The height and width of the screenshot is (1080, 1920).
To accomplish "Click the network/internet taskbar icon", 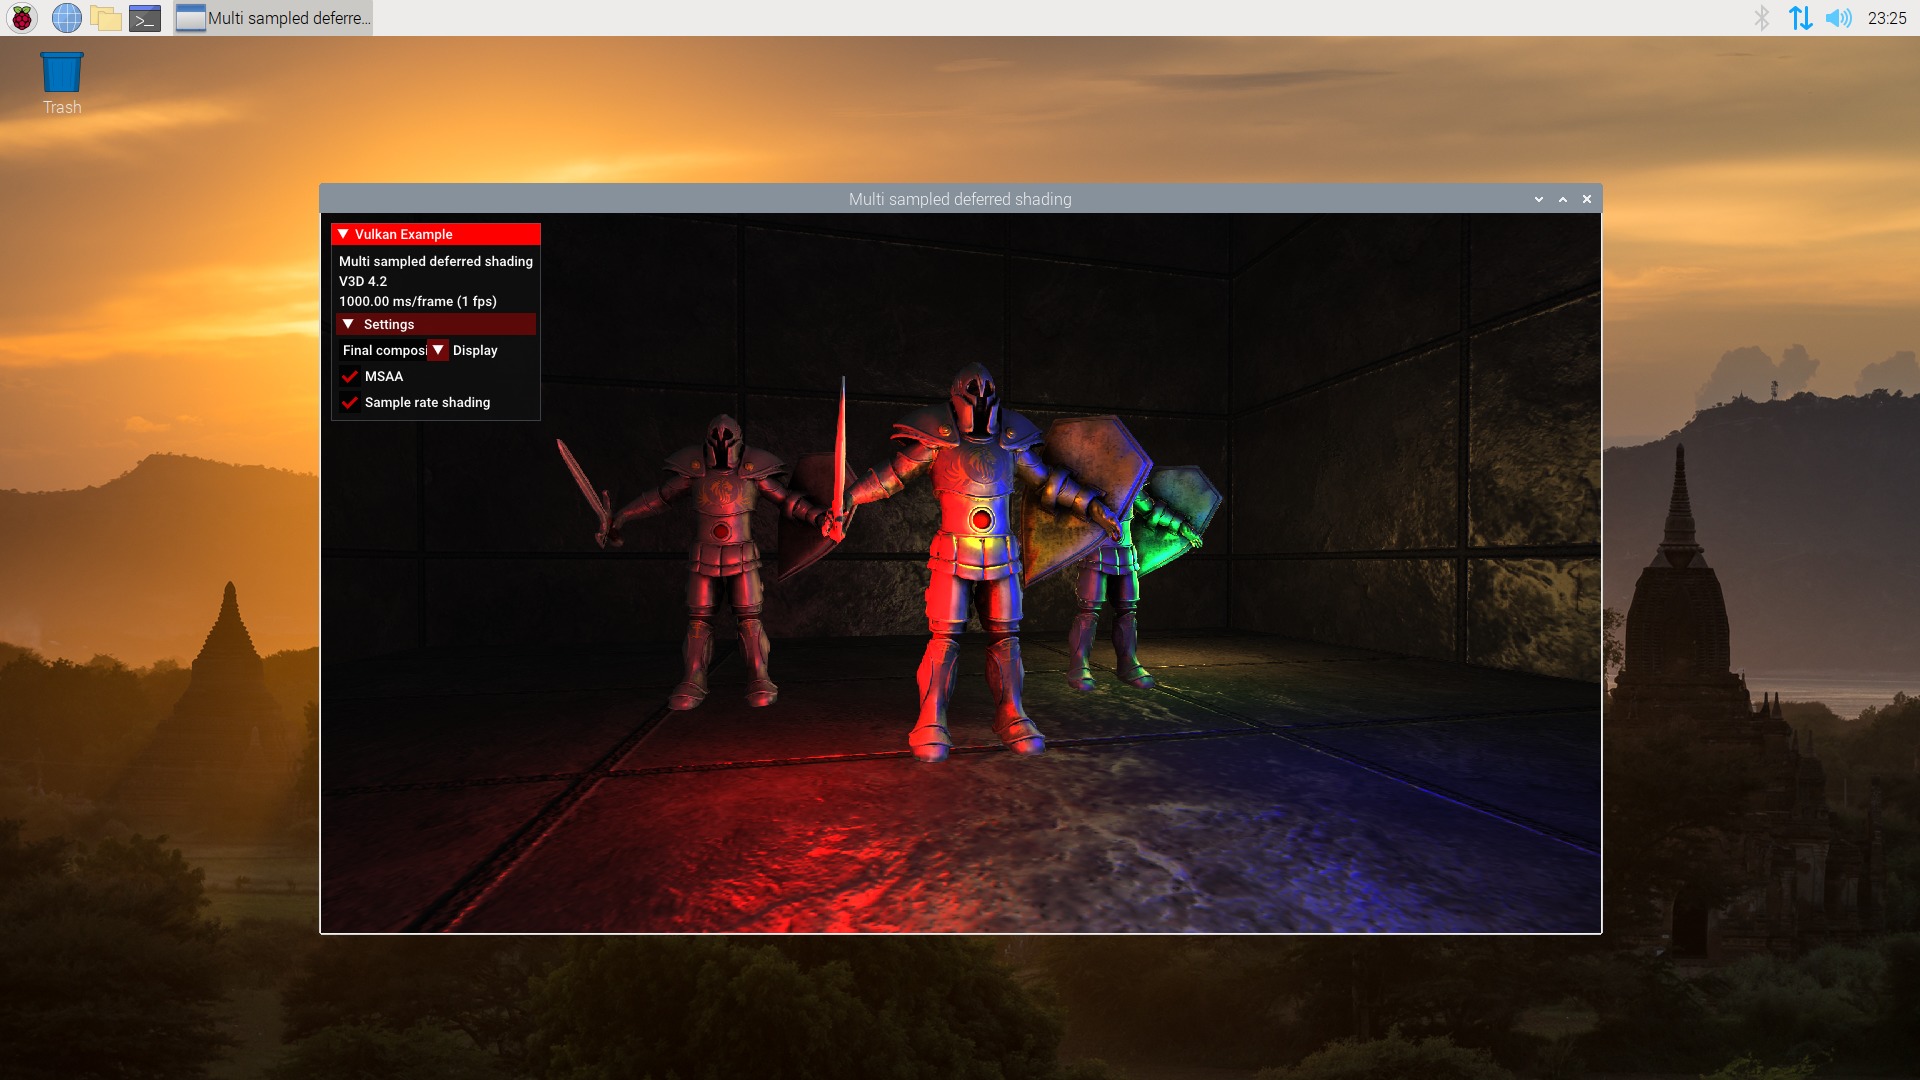I will pos(1800,17).
